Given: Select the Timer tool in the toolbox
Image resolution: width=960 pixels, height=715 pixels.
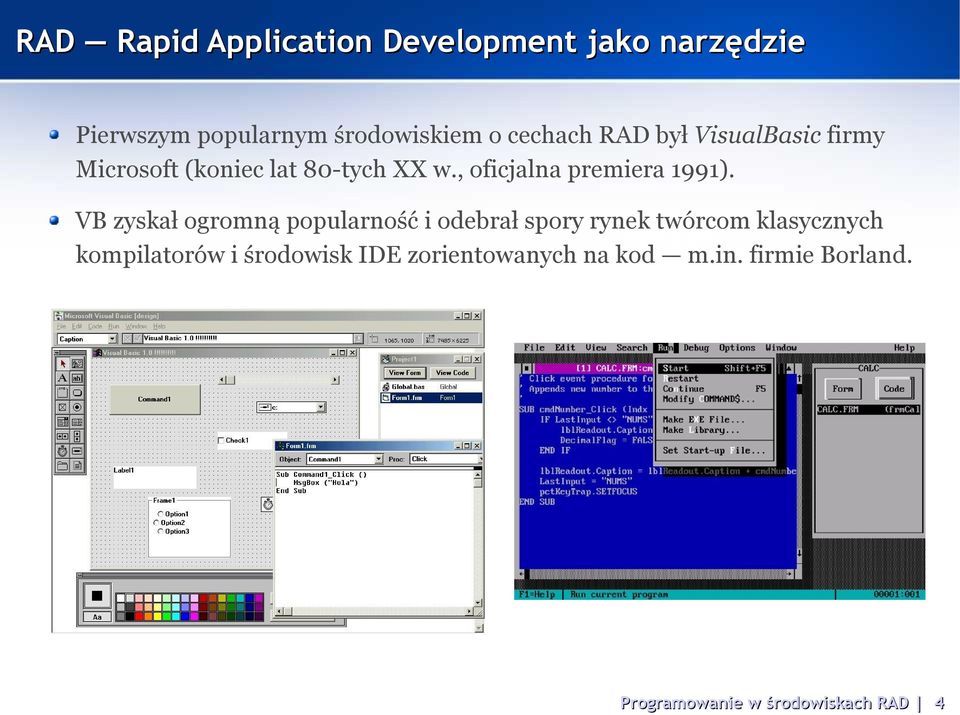Looking at the screenshot, I should 62,451.
